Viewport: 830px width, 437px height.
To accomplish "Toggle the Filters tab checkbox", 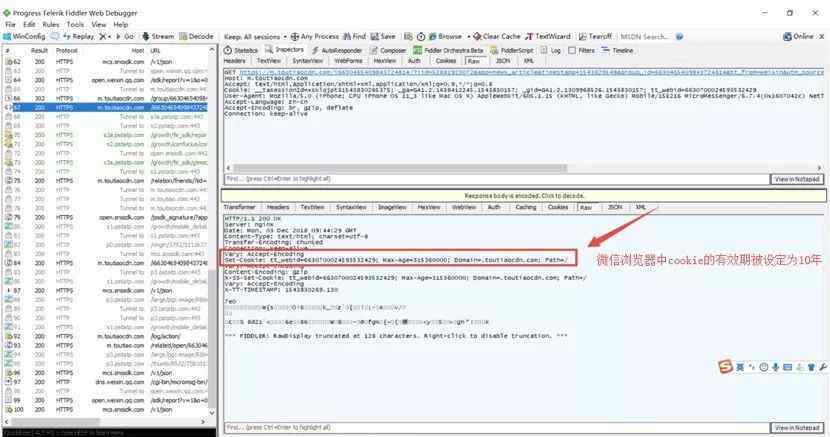I will (572, 50).
